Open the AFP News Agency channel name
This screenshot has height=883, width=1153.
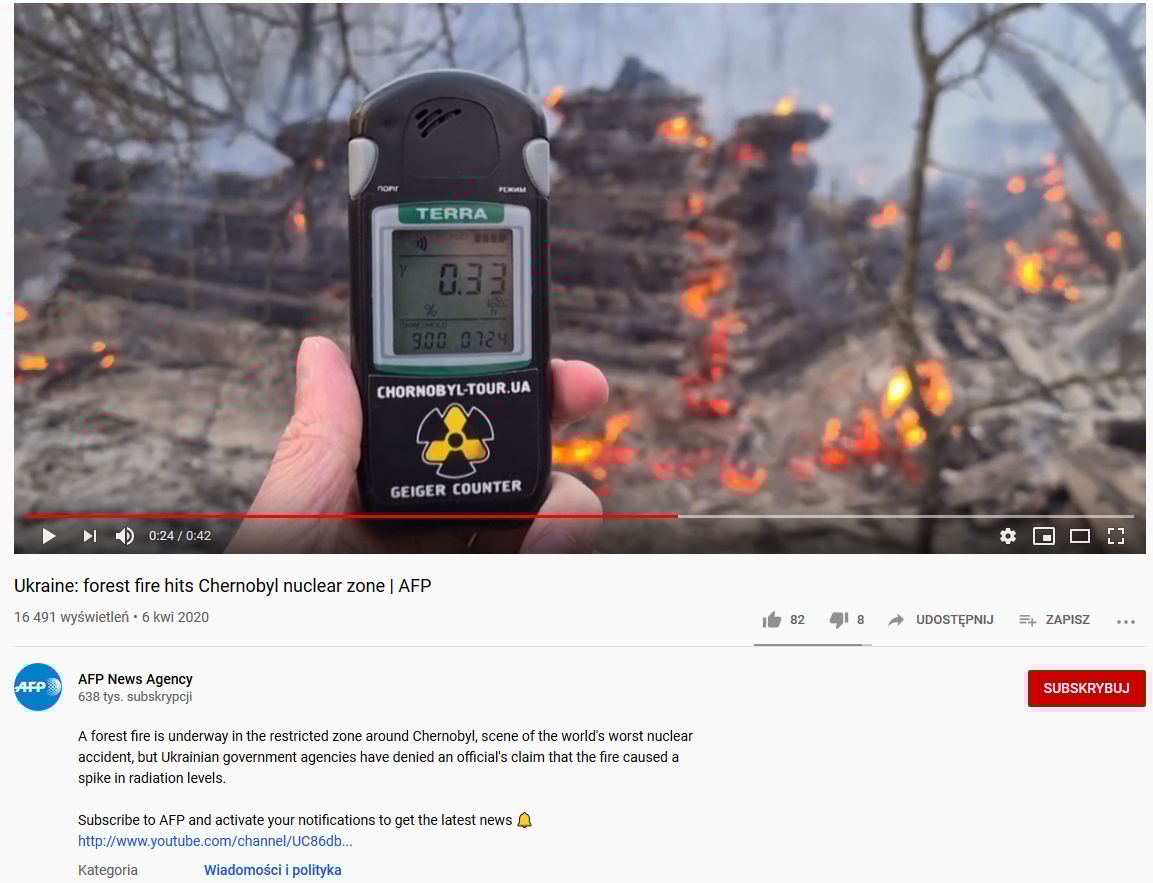[135, 679]
